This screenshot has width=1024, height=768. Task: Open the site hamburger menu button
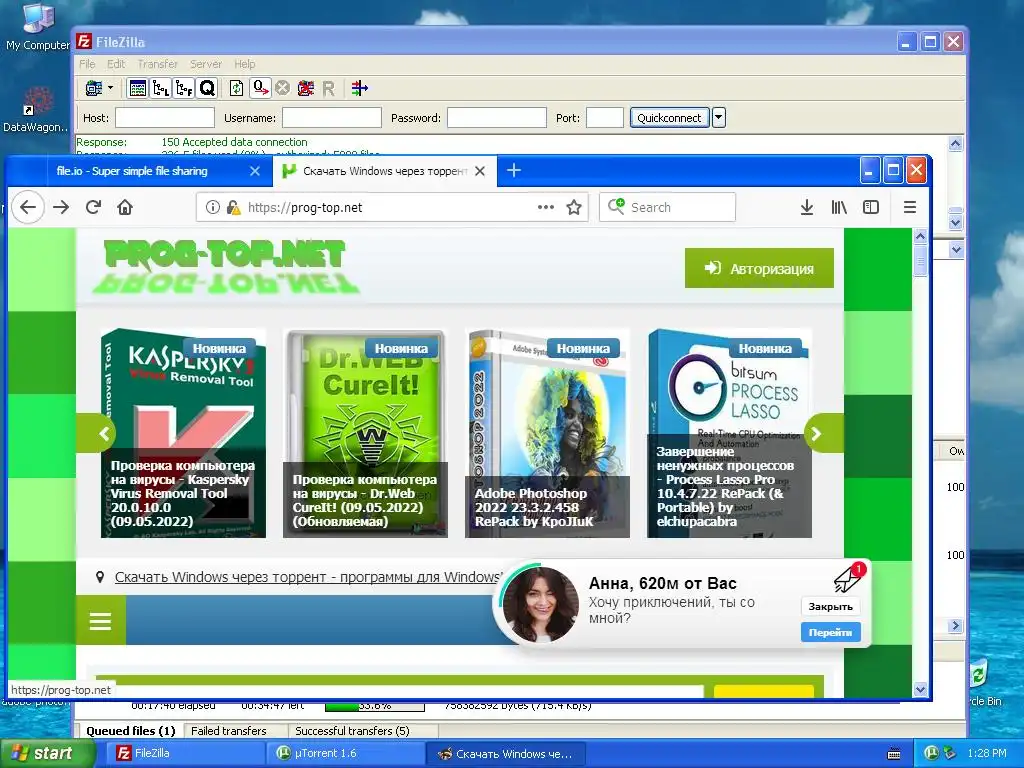pos(101,620)
